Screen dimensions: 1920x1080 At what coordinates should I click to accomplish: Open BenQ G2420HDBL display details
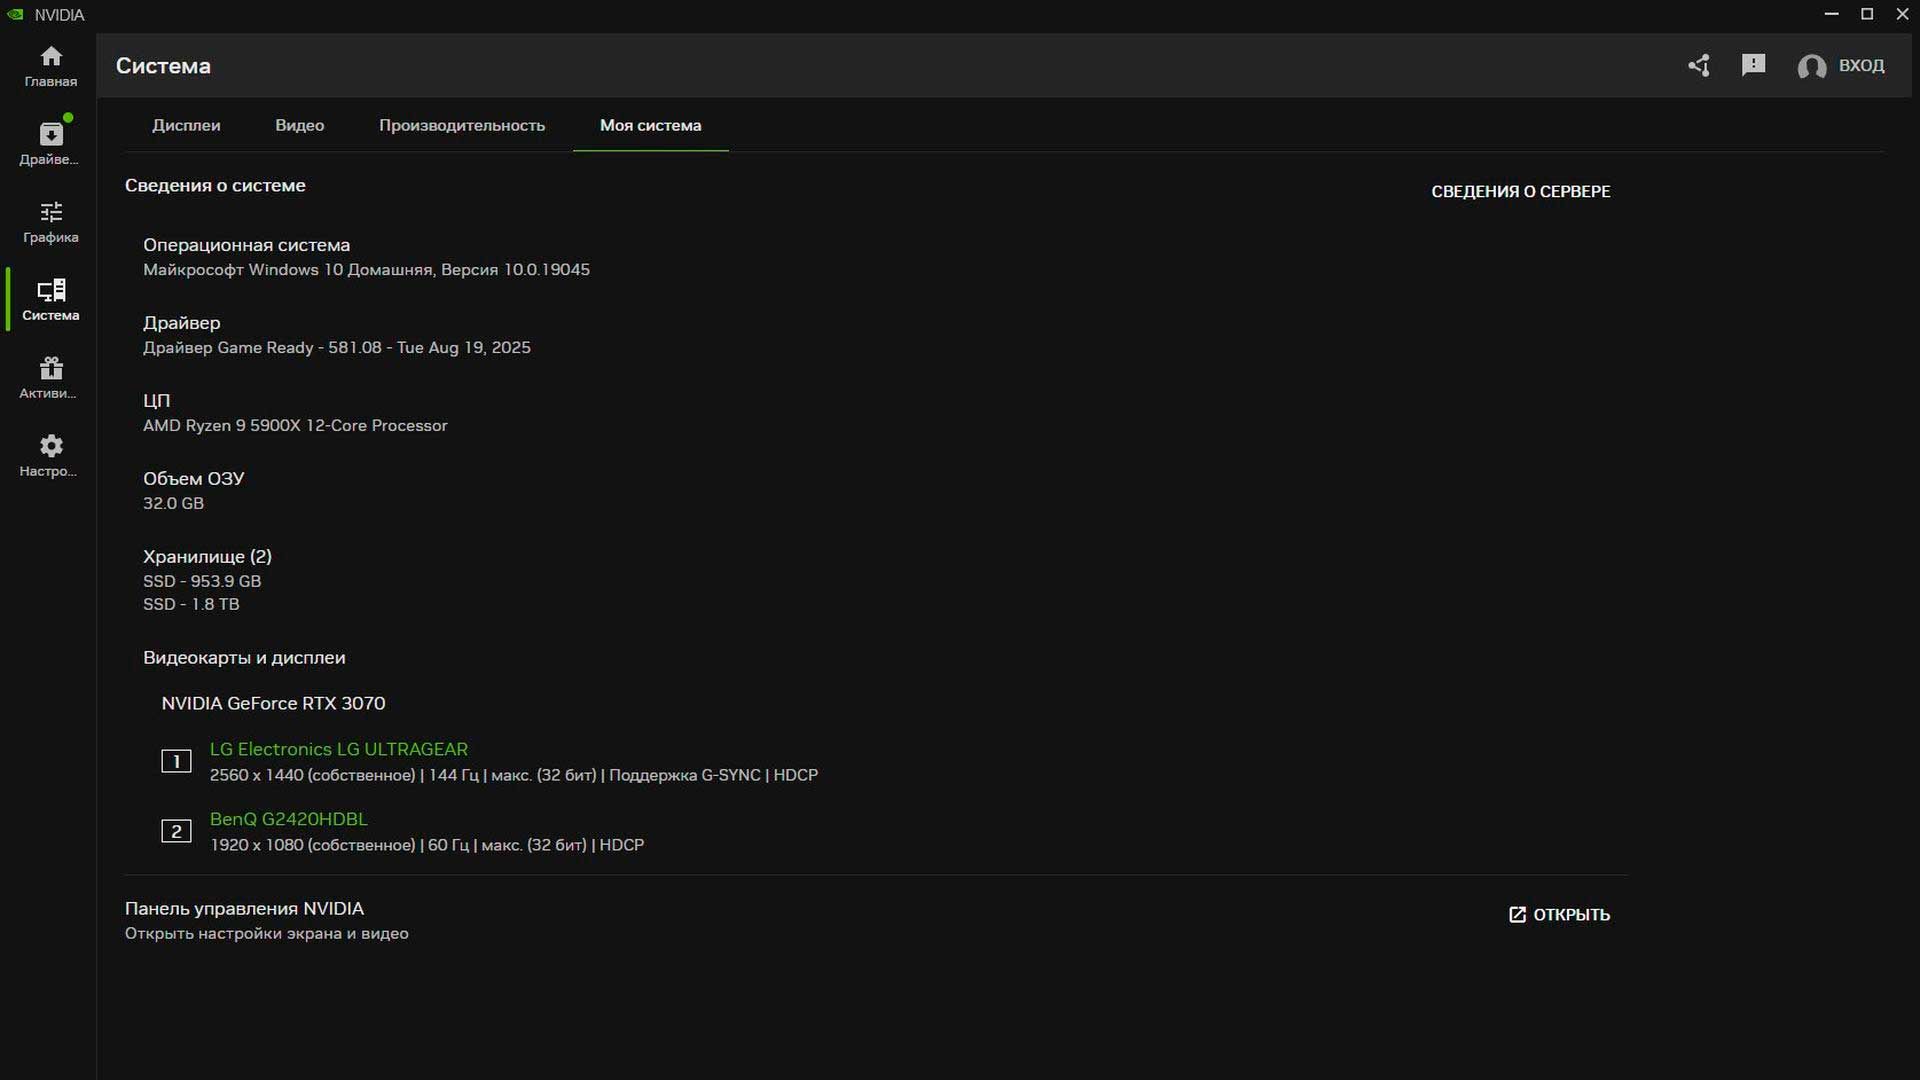point(288,818)
